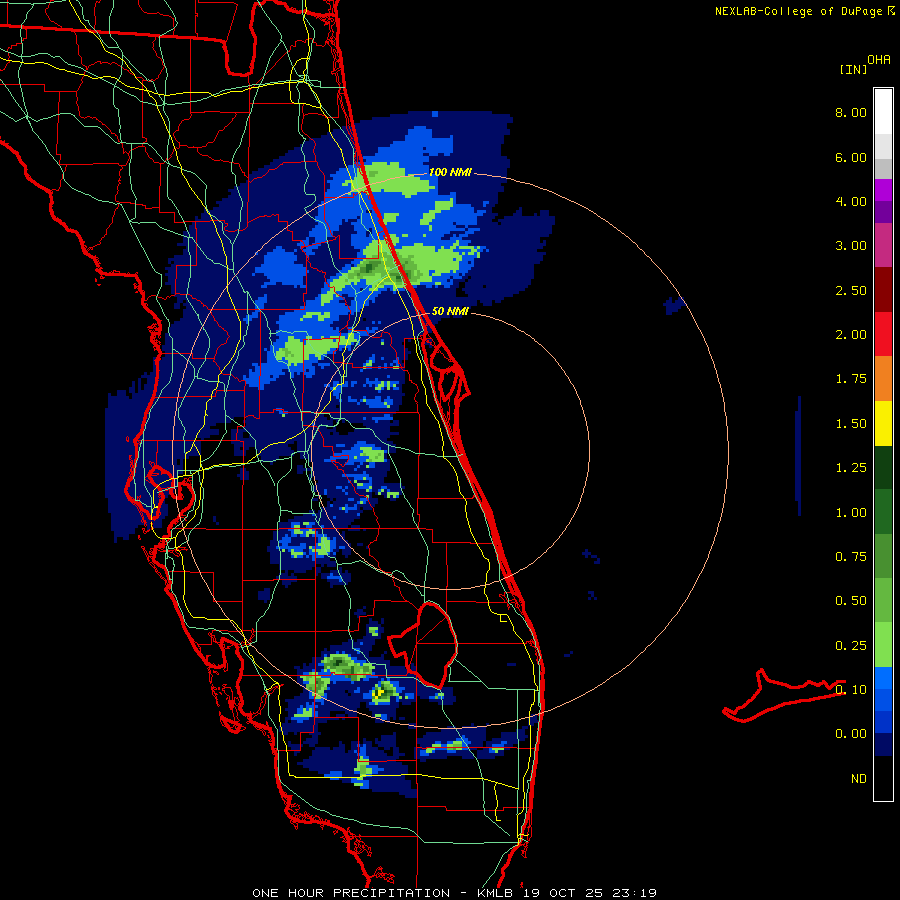Click the OHA product label above legend
This screenshot has height=900, width=900.
tap(879, 60)
